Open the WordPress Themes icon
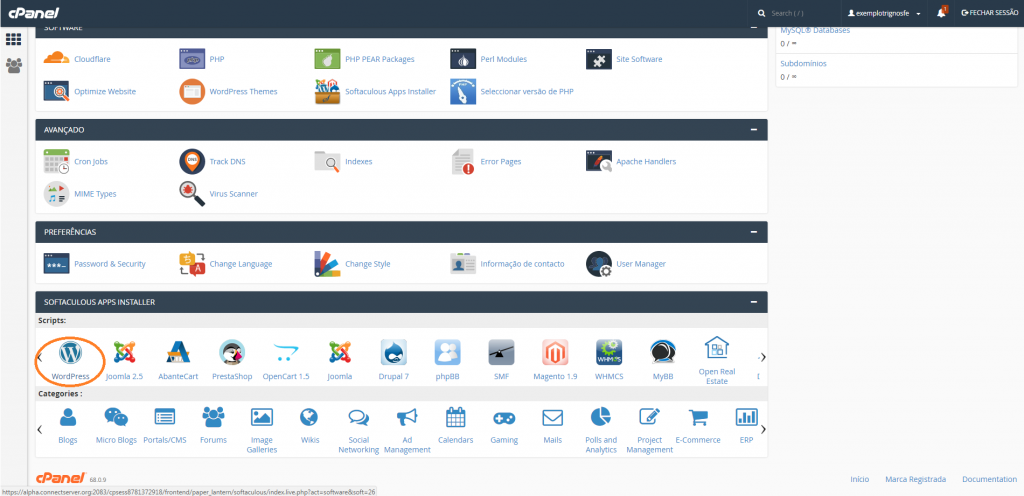This screenshot has height=496, width=1024. coord(192,91)
